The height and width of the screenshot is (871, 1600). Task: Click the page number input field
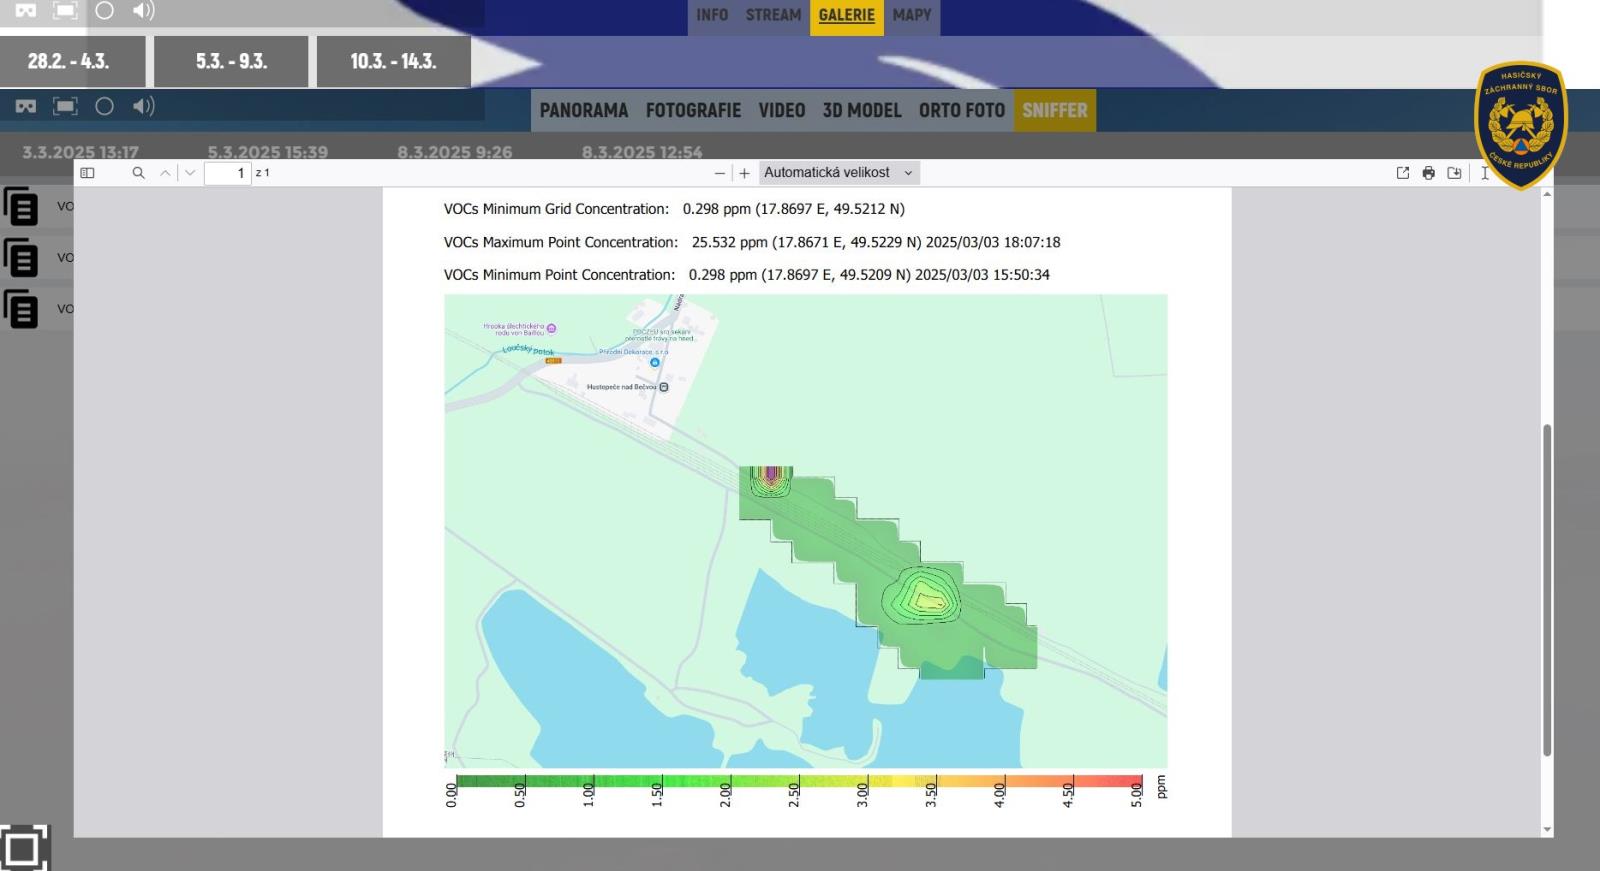[x=227, y=173]
